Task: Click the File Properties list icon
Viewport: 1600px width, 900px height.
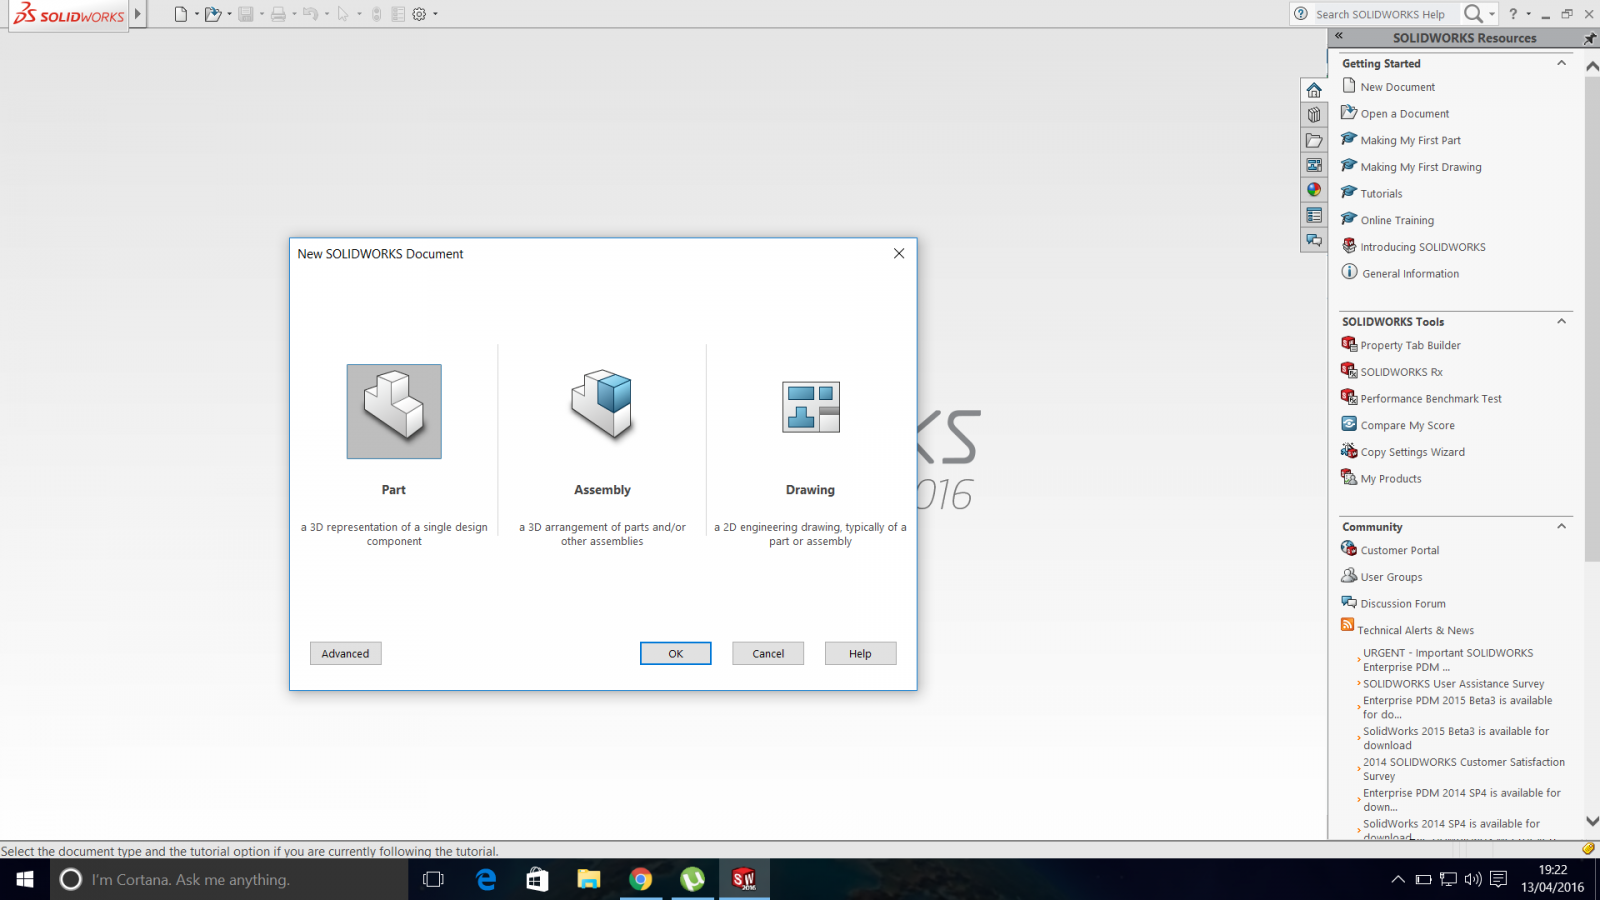Action: (398, 14)
